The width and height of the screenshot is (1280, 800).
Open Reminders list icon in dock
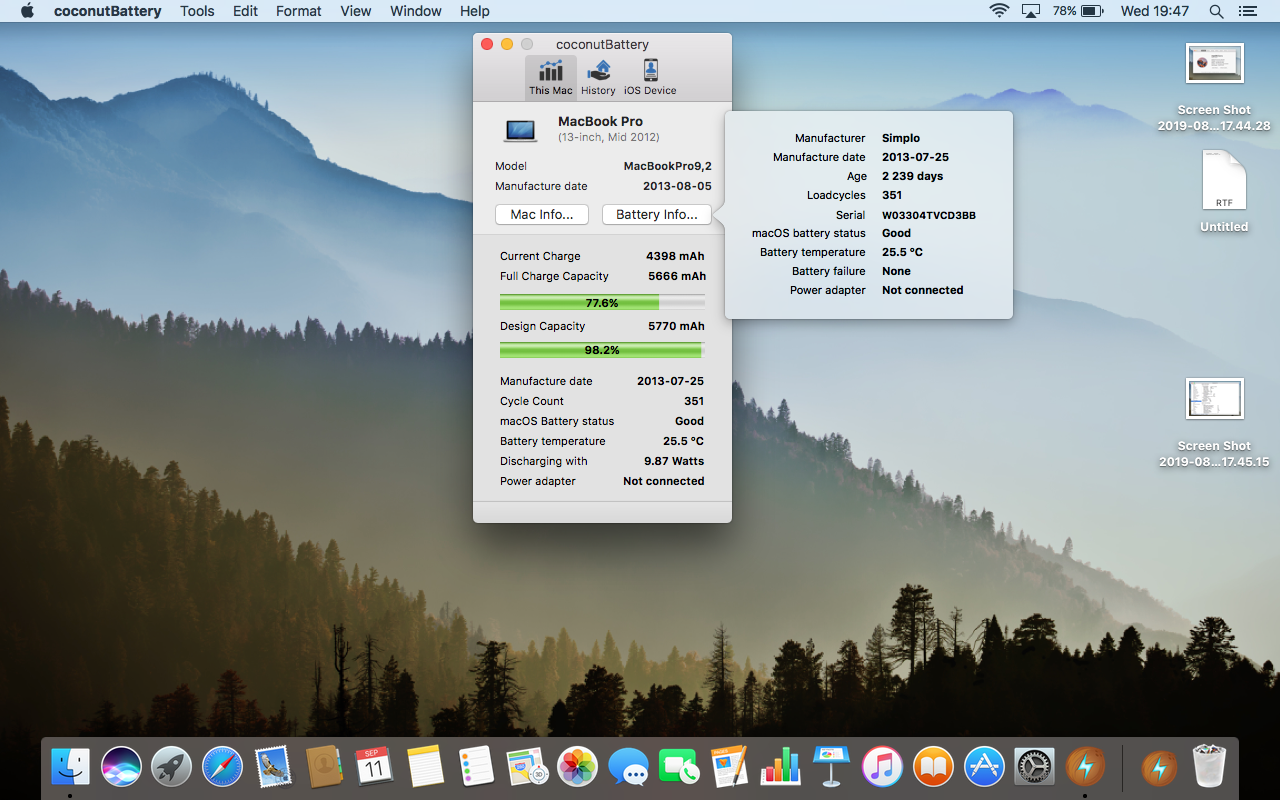coord(476,767)
